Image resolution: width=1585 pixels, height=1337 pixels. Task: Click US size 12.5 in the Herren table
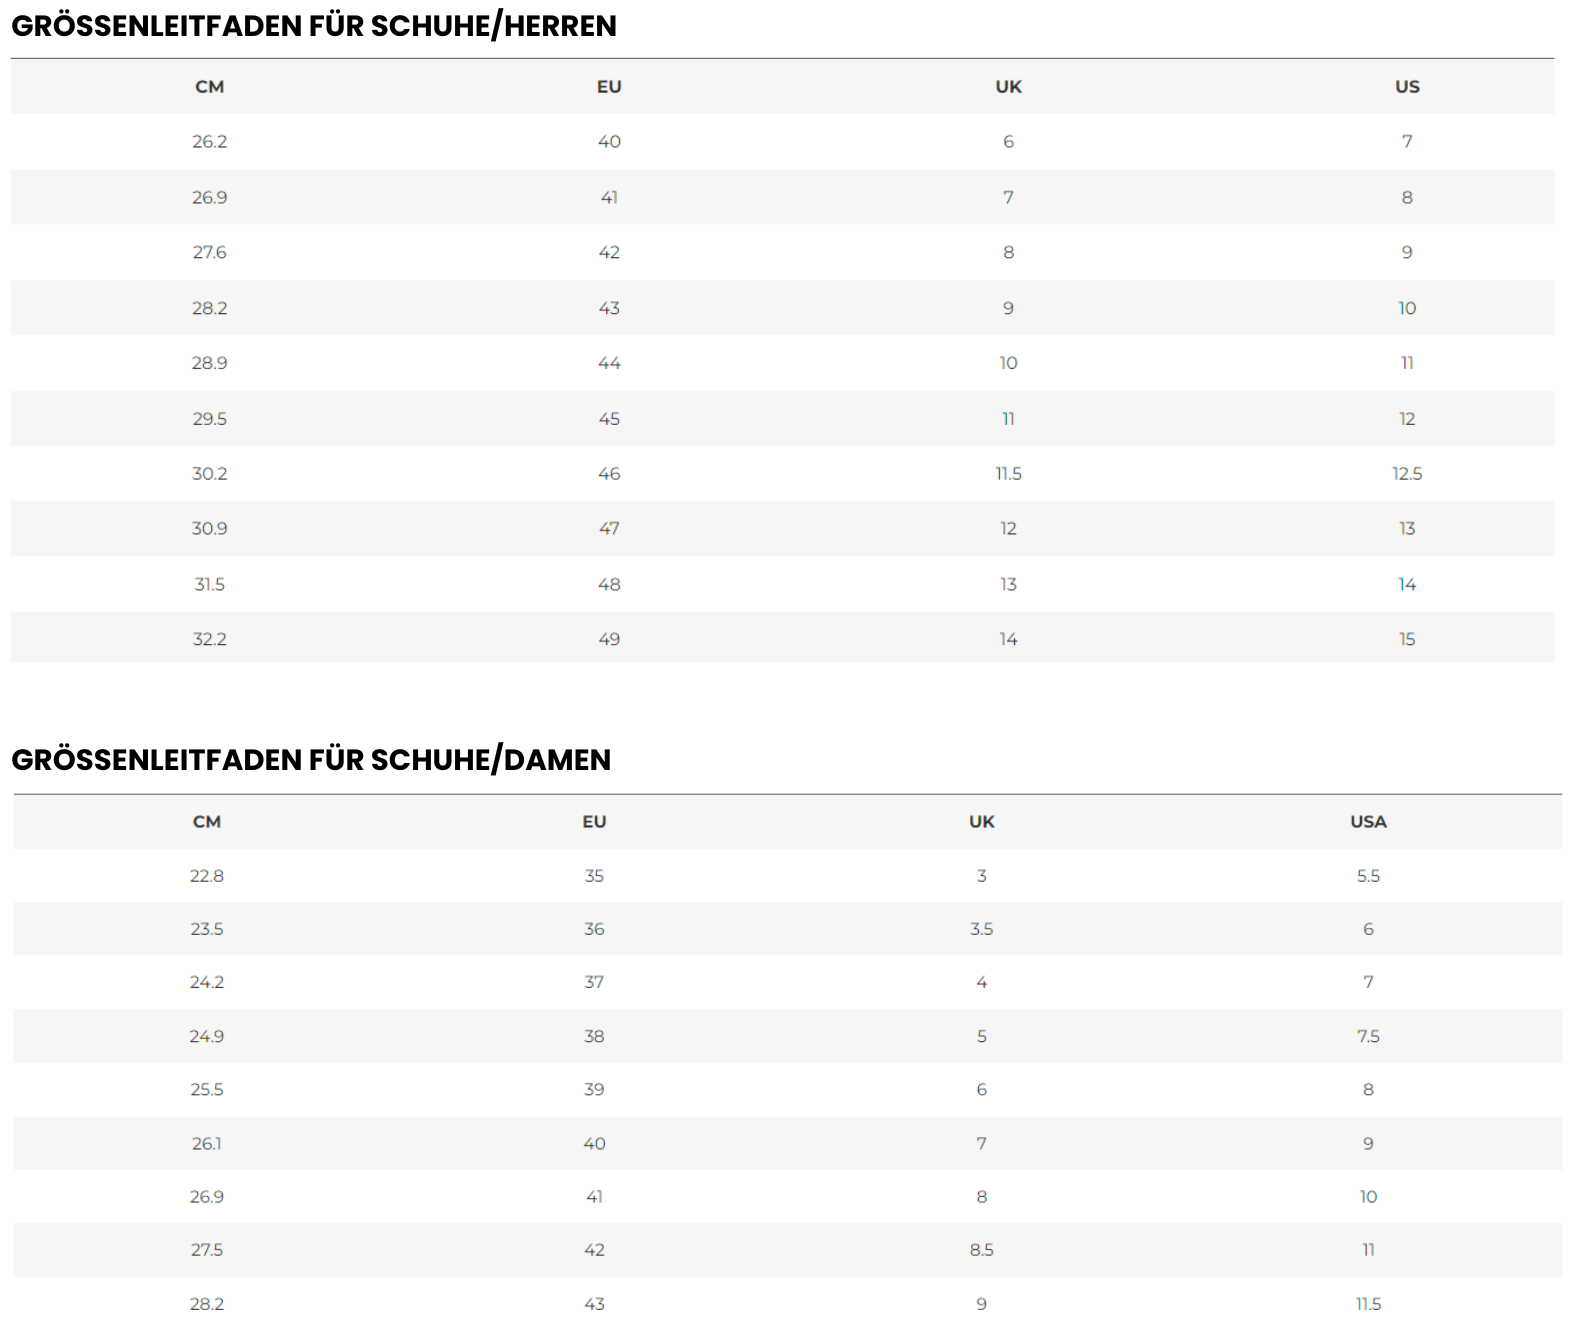(1407, 474)
